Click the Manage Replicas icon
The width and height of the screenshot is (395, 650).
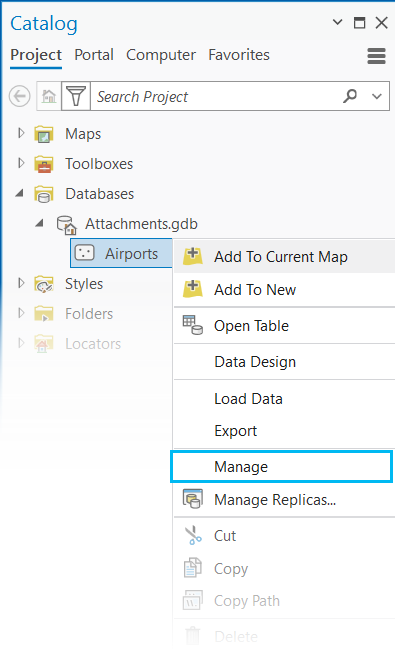[193, 499]
